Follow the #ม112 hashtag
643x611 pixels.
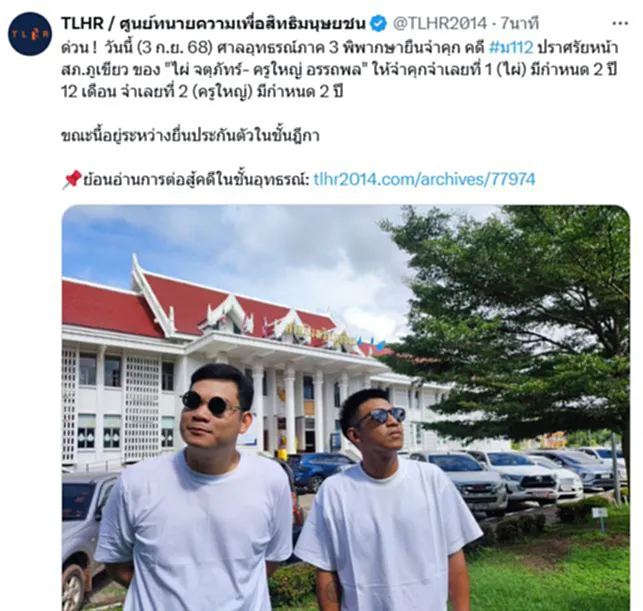[x=511, y=48]
